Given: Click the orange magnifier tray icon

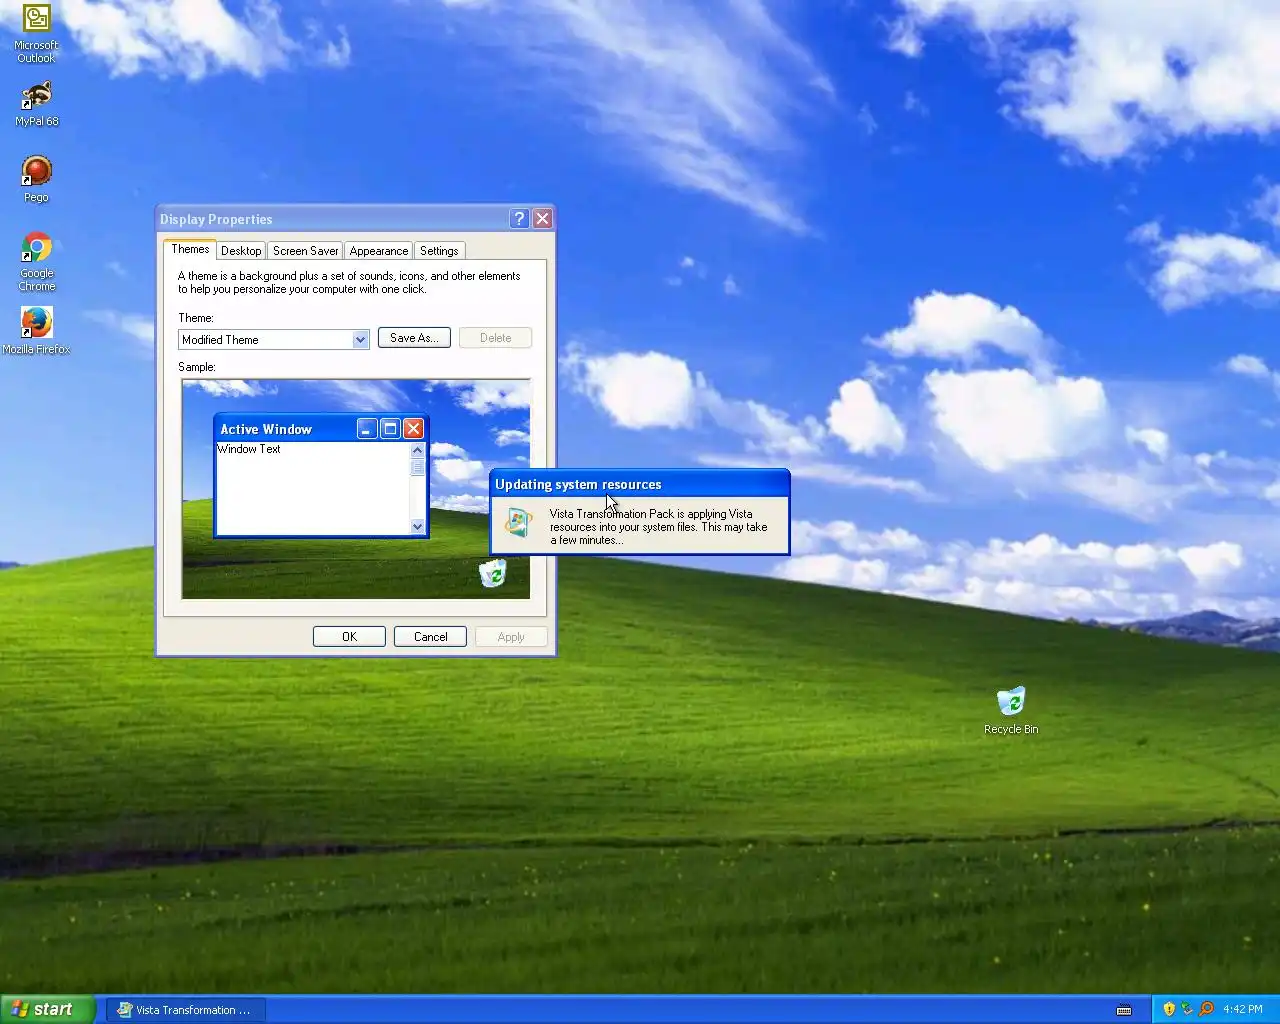Looking at the screenshot, I should (1206, 1009).
